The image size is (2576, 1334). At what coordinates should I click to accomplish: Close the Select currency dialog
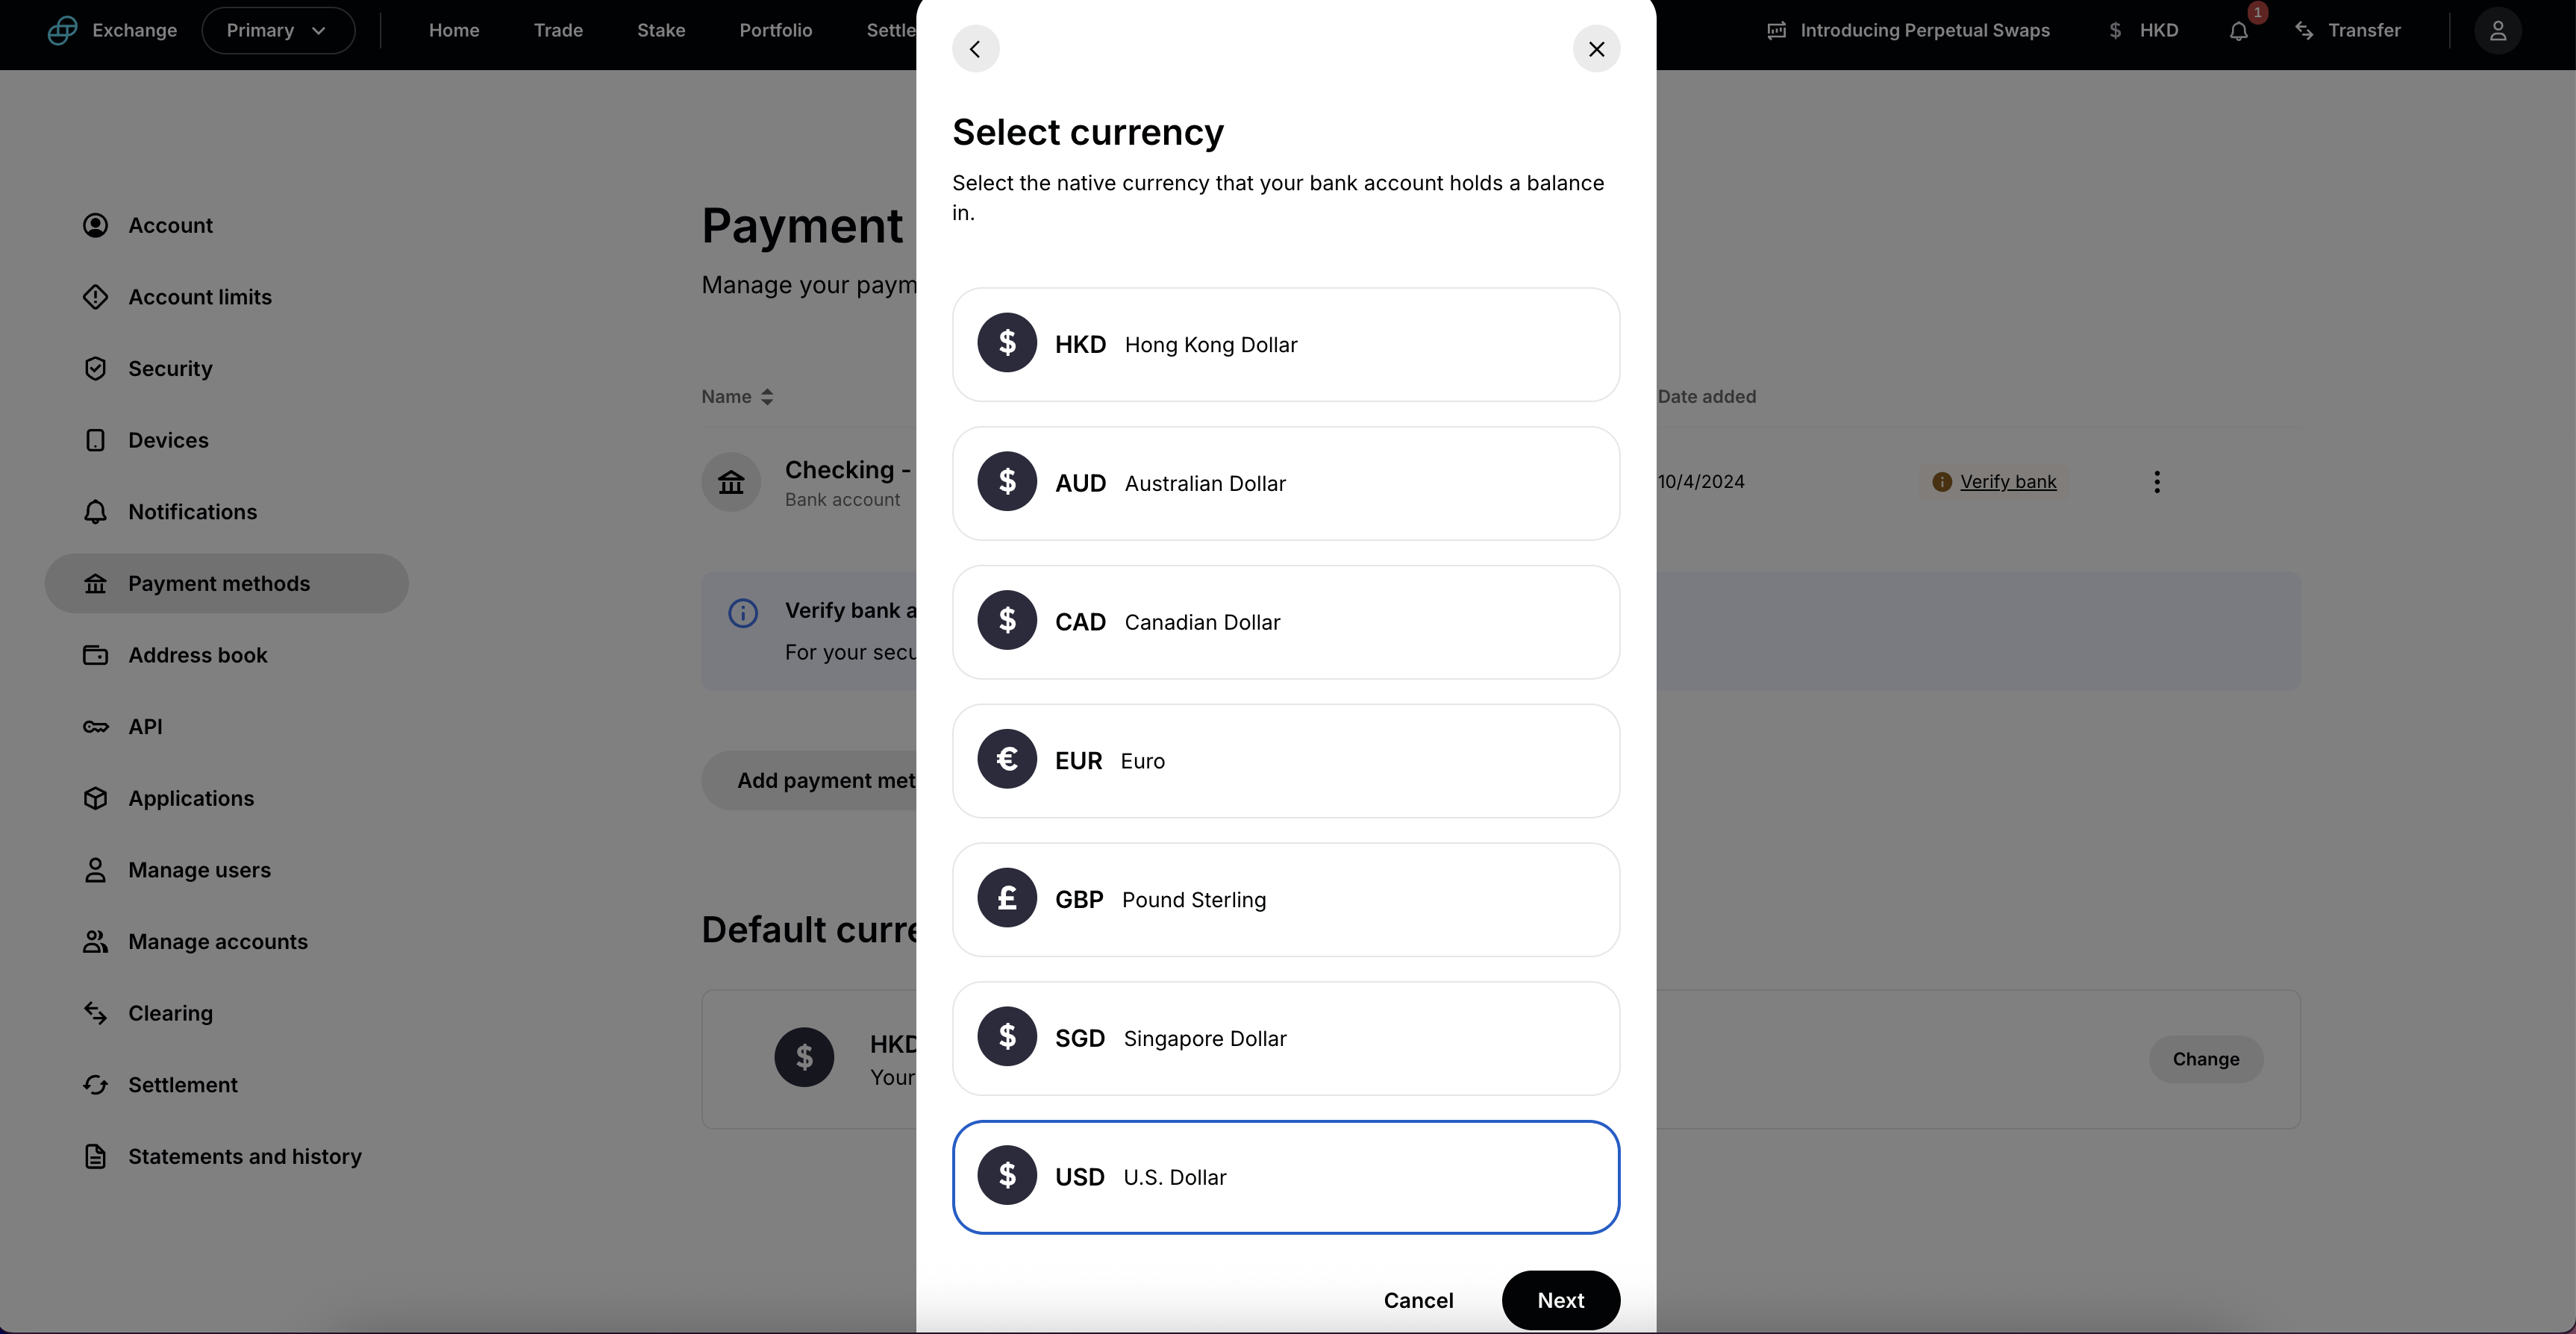(1597, 49)
